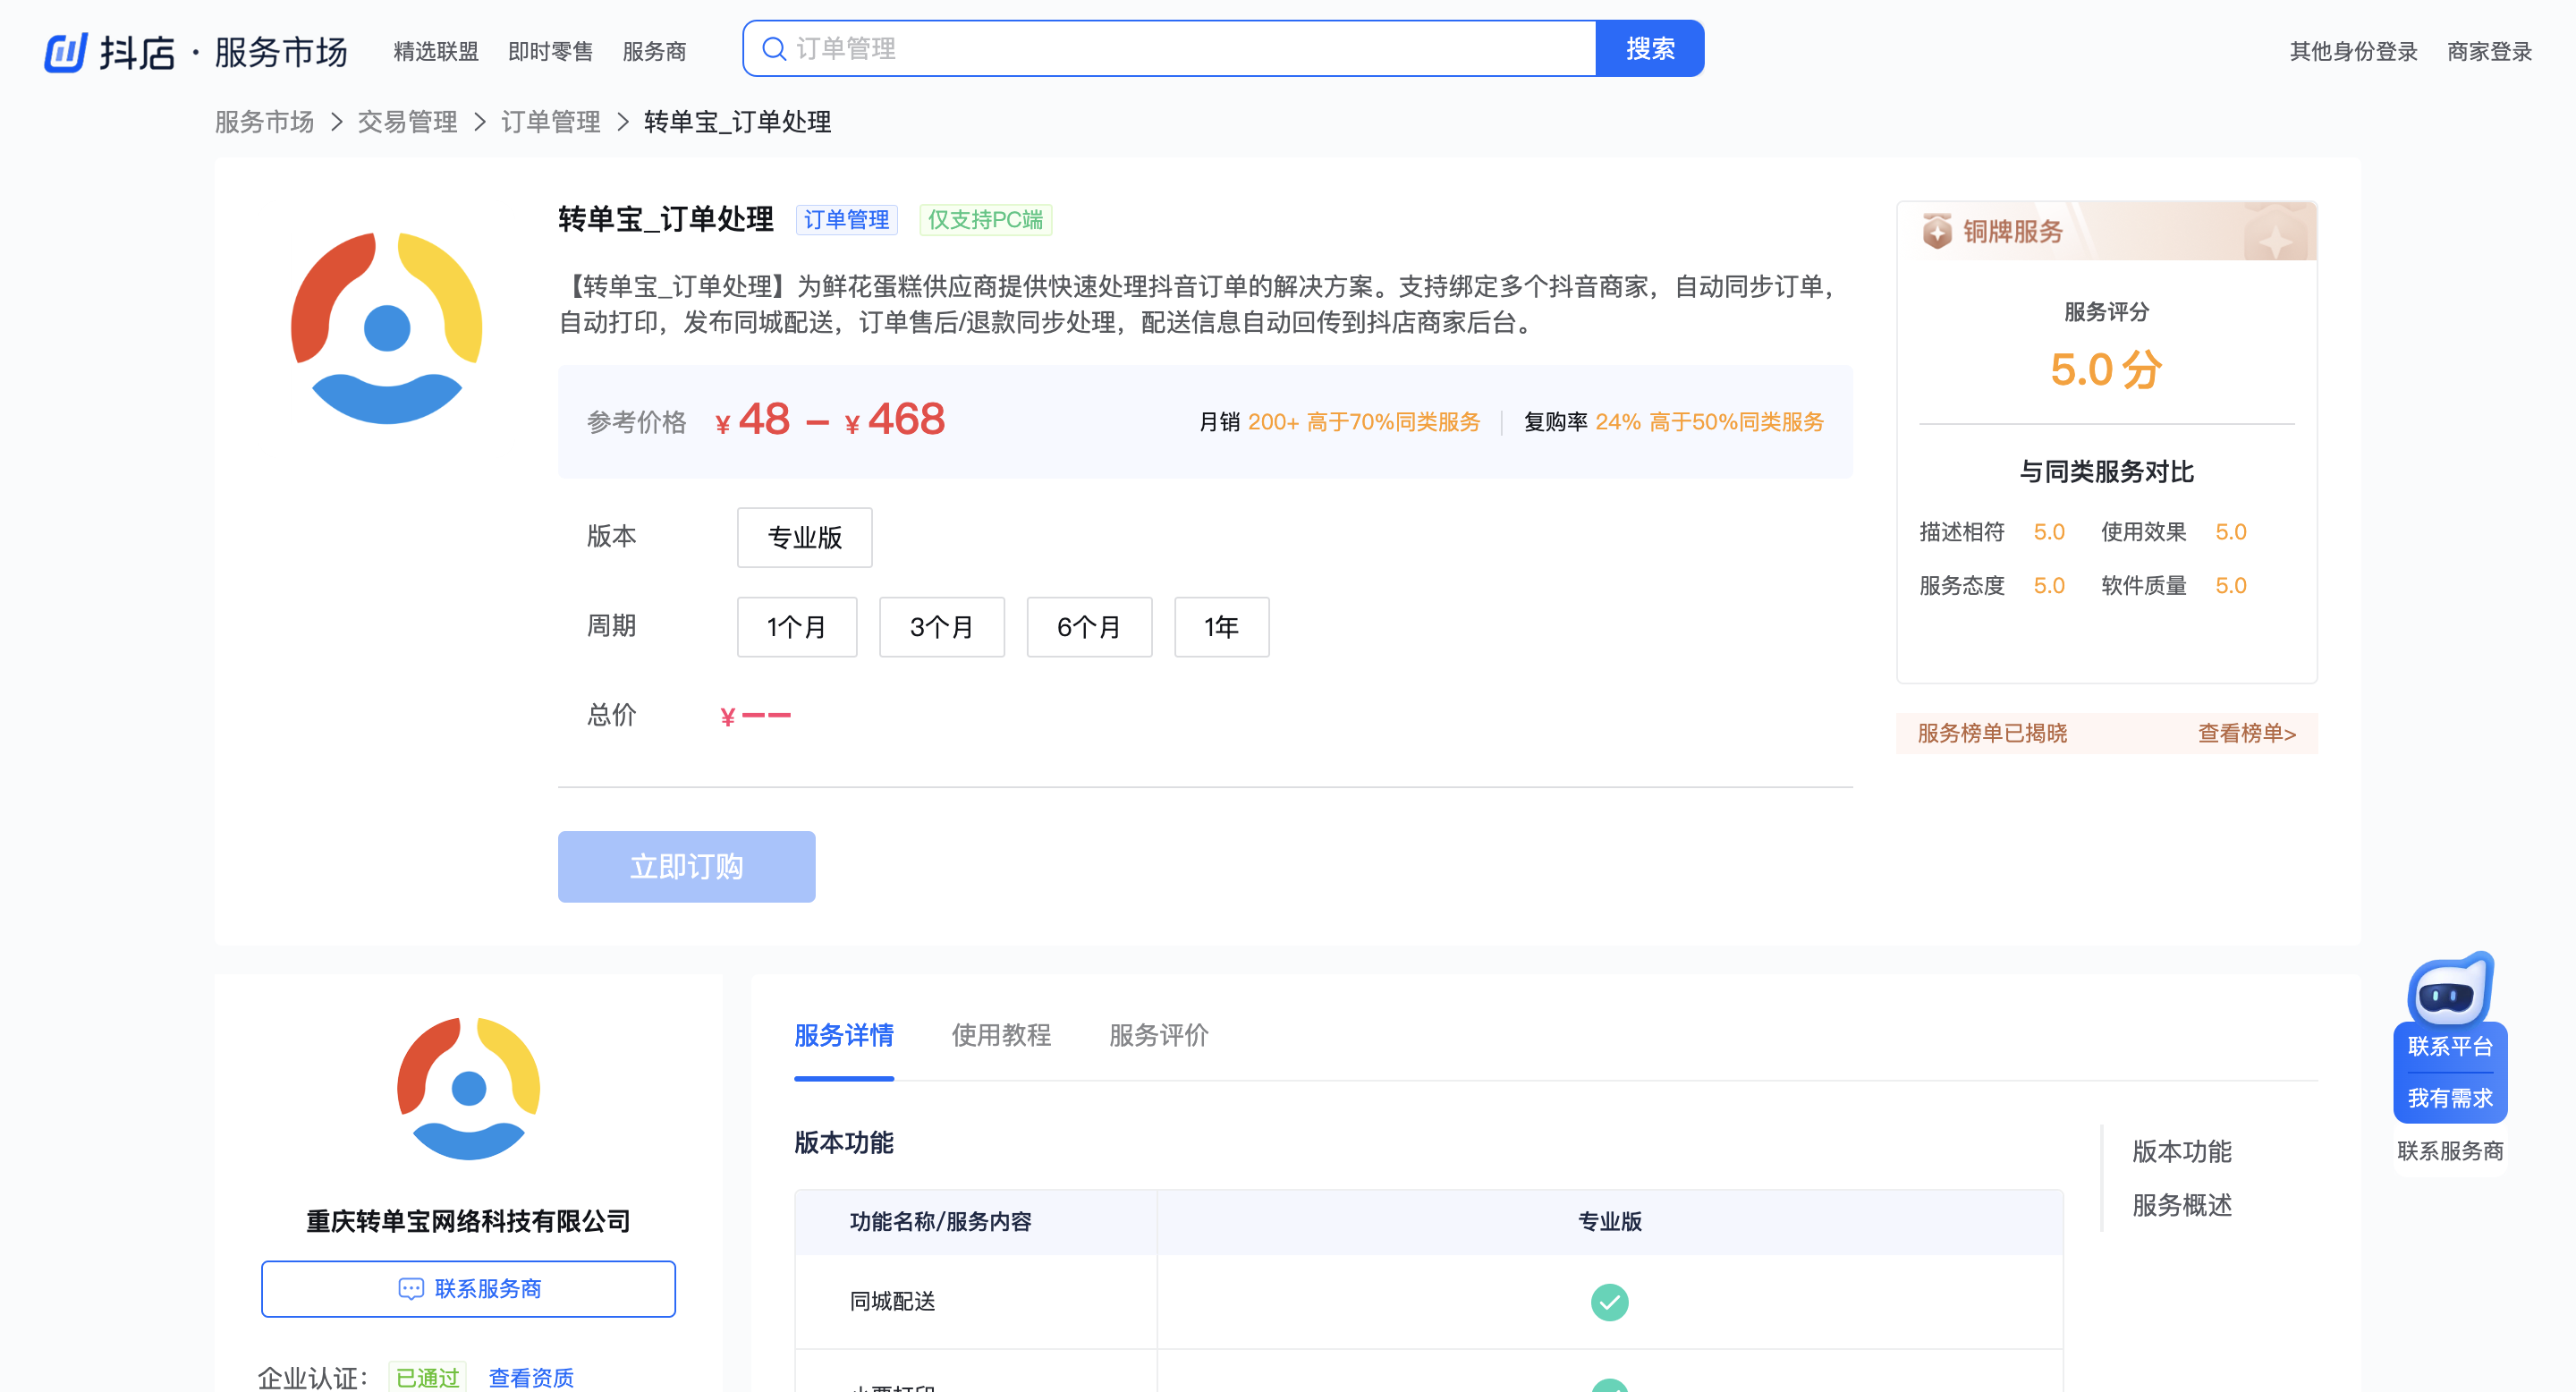Switch to the 服务详情 tab
2576x1392 pixels.
pos(844,1035)
